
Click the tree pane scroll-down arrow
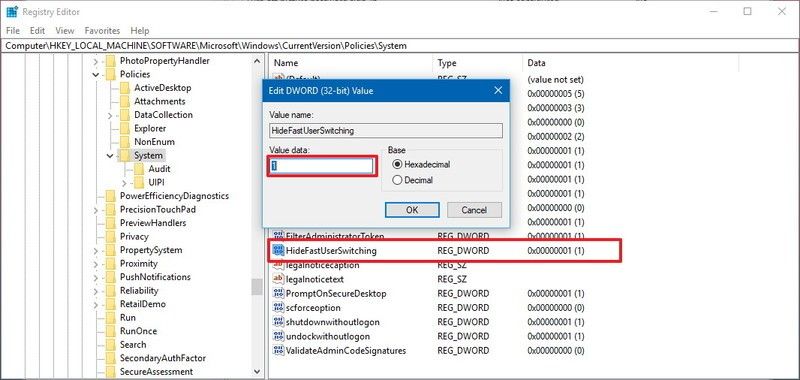(x=257, y=372)
